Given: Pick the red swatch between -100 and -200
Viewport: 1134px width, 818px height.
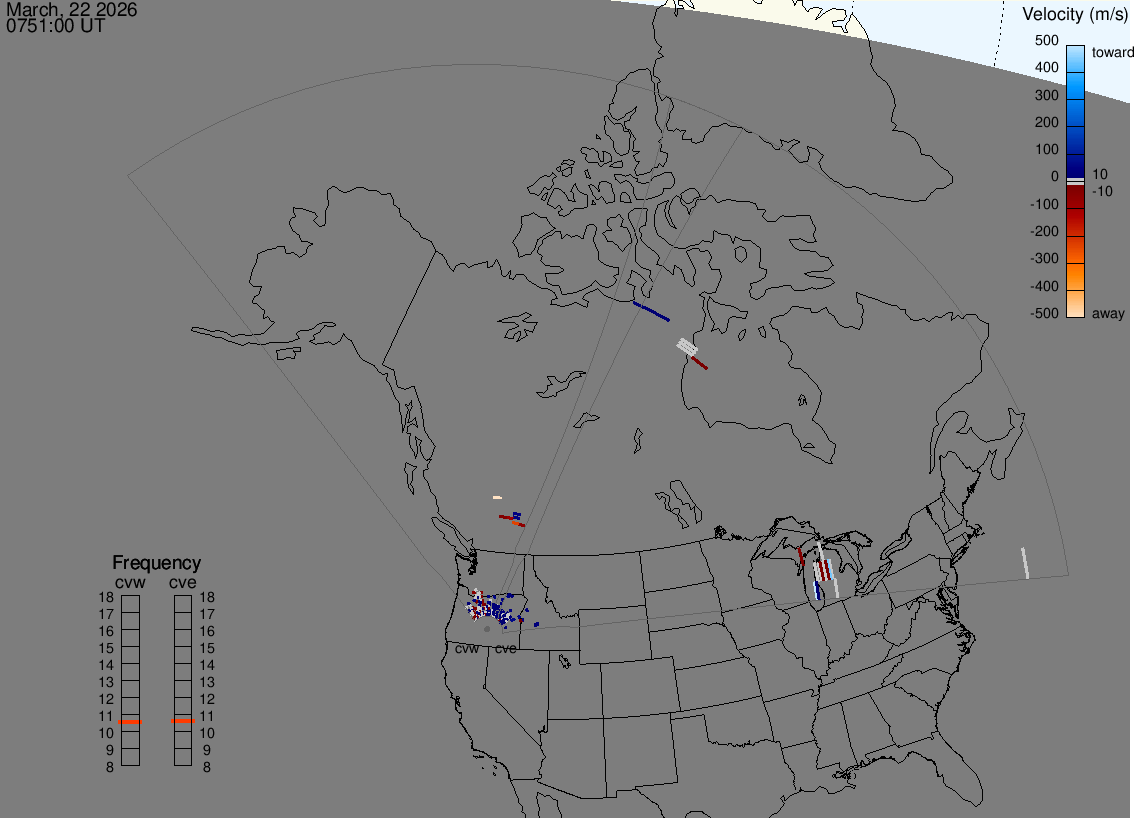Looking at the screenshot, I should (1075, 222).
